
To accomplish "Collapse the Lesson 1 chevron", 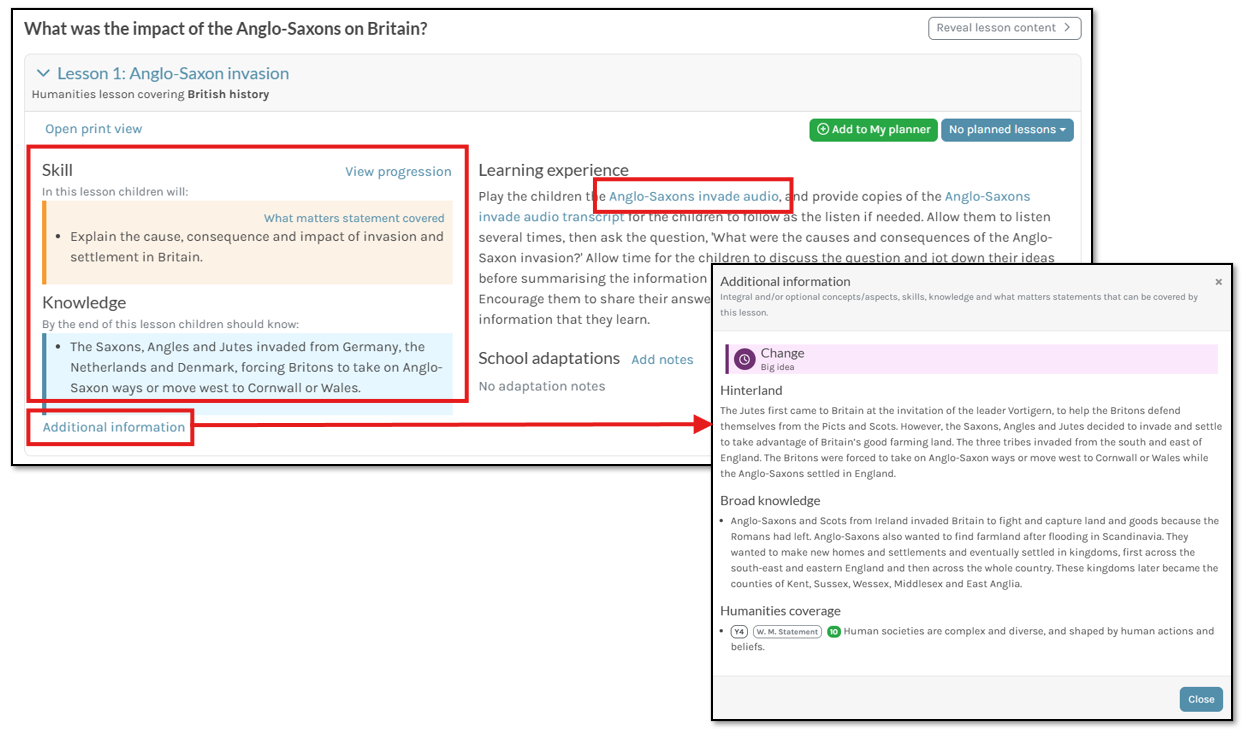I will (x=43, y=74).
